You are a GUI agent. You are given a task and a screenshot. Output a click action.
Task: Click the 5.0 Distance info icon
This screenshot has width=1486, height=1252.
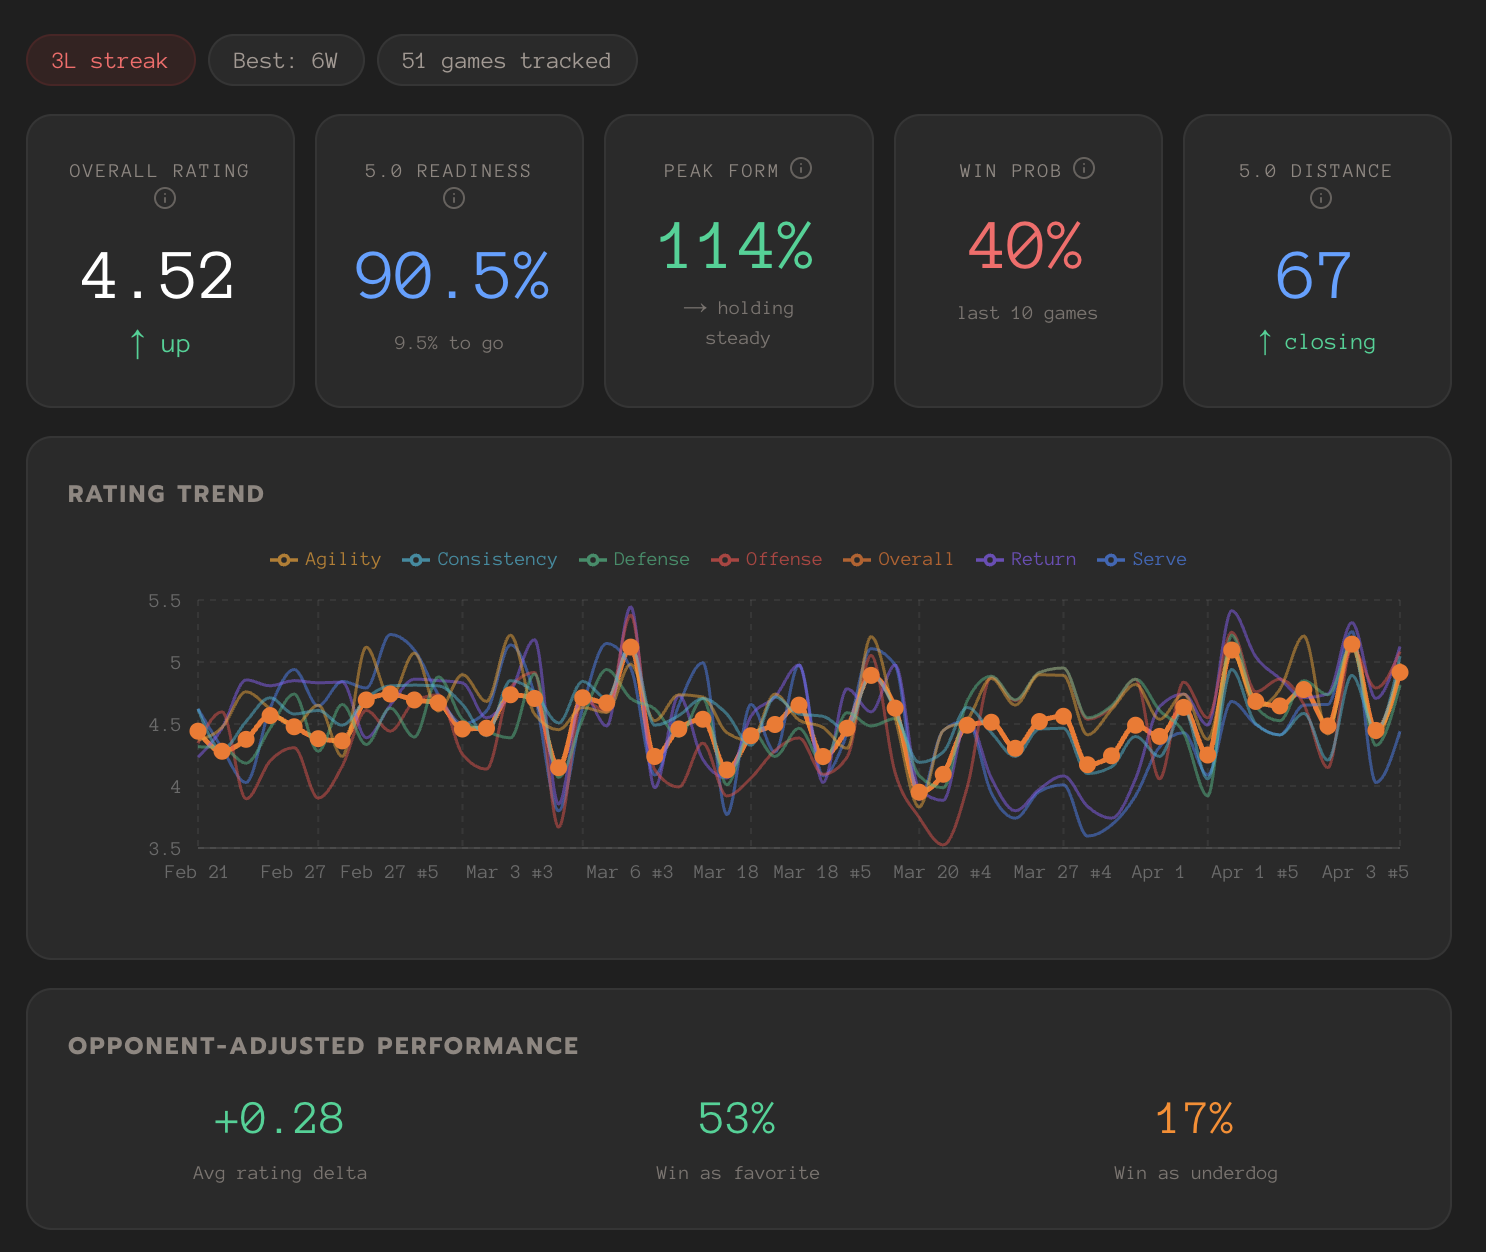tap(1321, 198)
